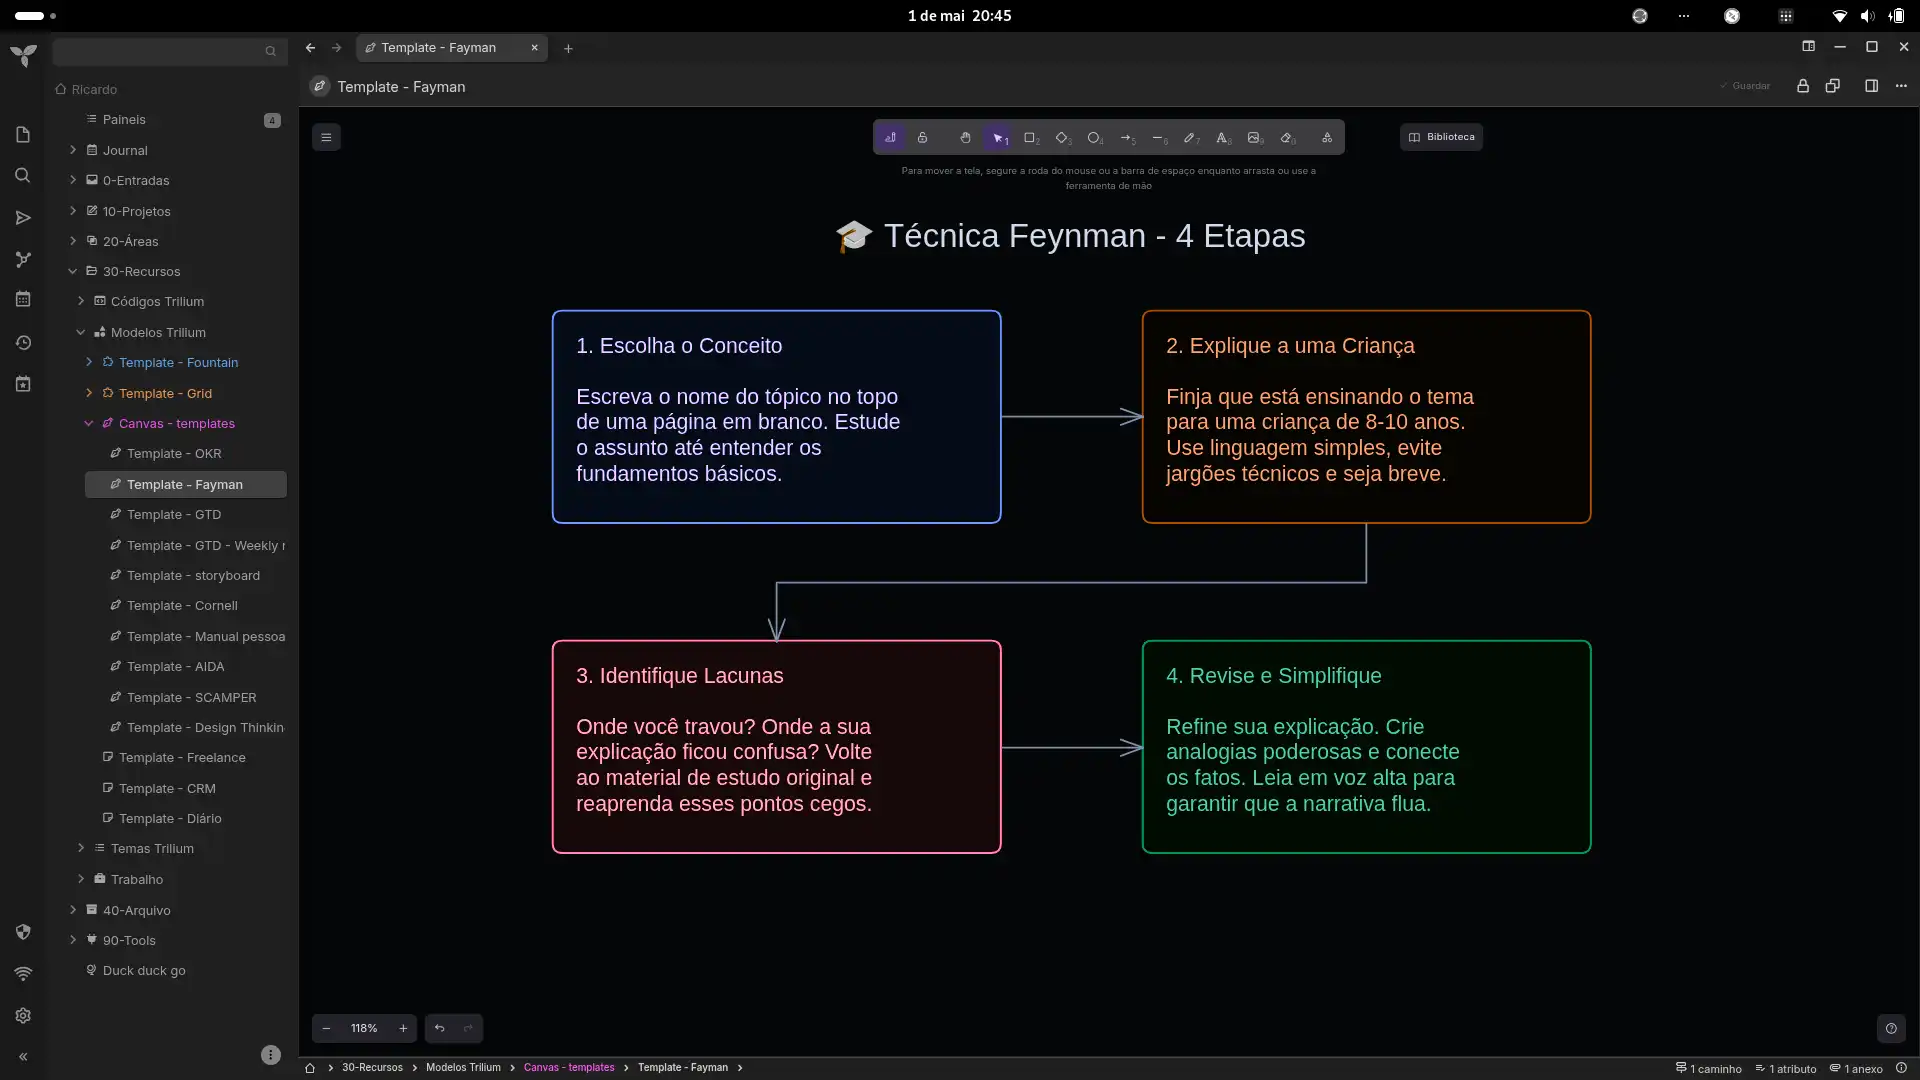Select the Ellipse tool
1920x1080 pixels.
[x=1094, y=138]
